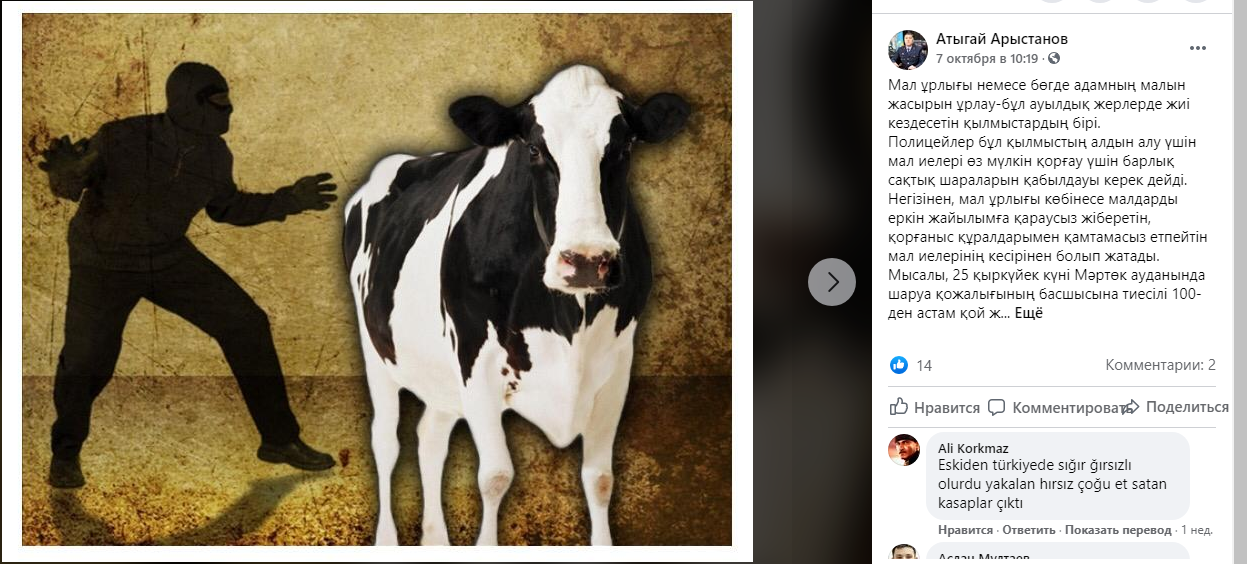
Task: Expand the post text with Ещё
Action: 1029,313
